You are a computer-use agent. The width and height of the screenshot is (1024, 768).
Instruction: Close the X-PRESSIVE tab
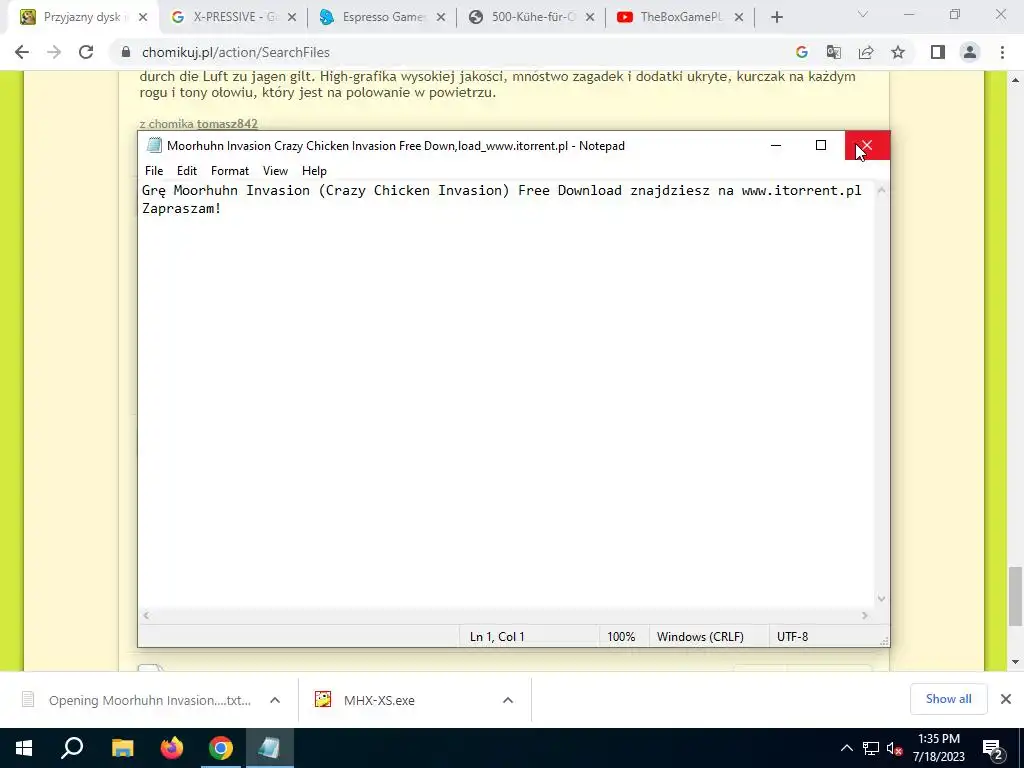pos(292,18)
